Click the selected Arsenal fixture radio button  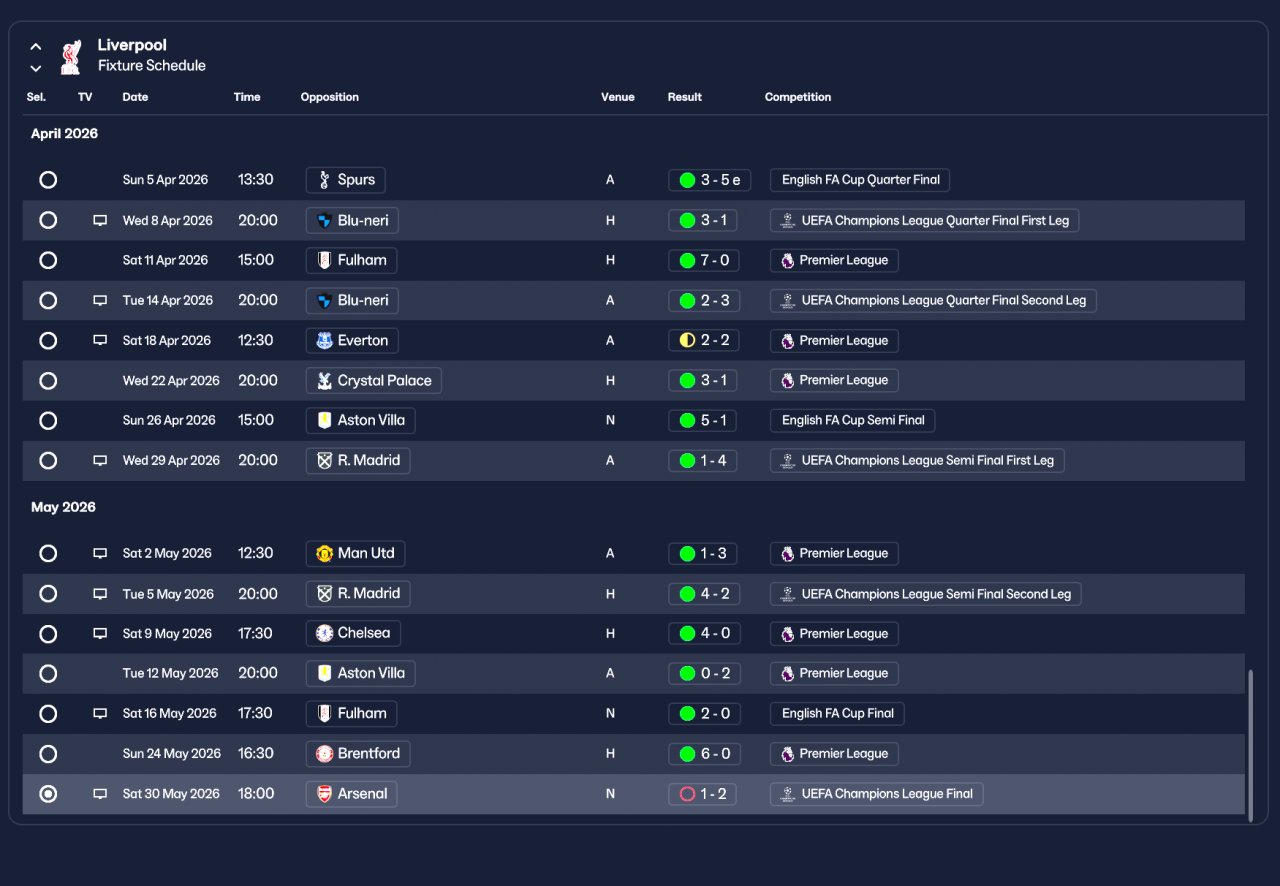[48, 793]
